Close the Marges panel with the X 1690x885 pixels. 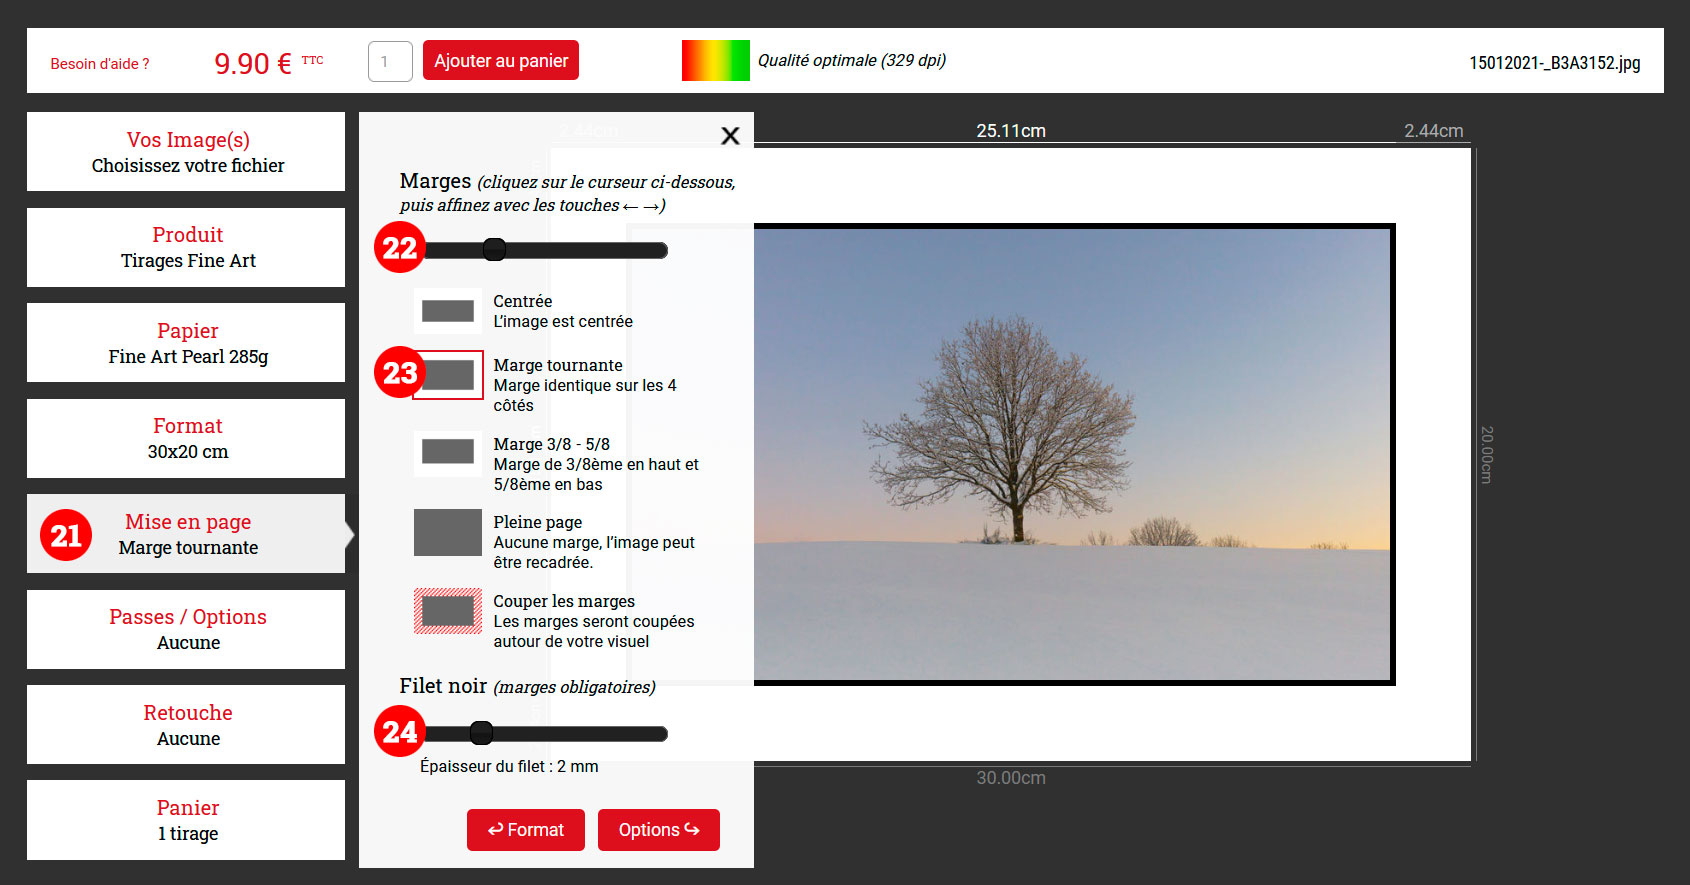click(x=730, y=135)
